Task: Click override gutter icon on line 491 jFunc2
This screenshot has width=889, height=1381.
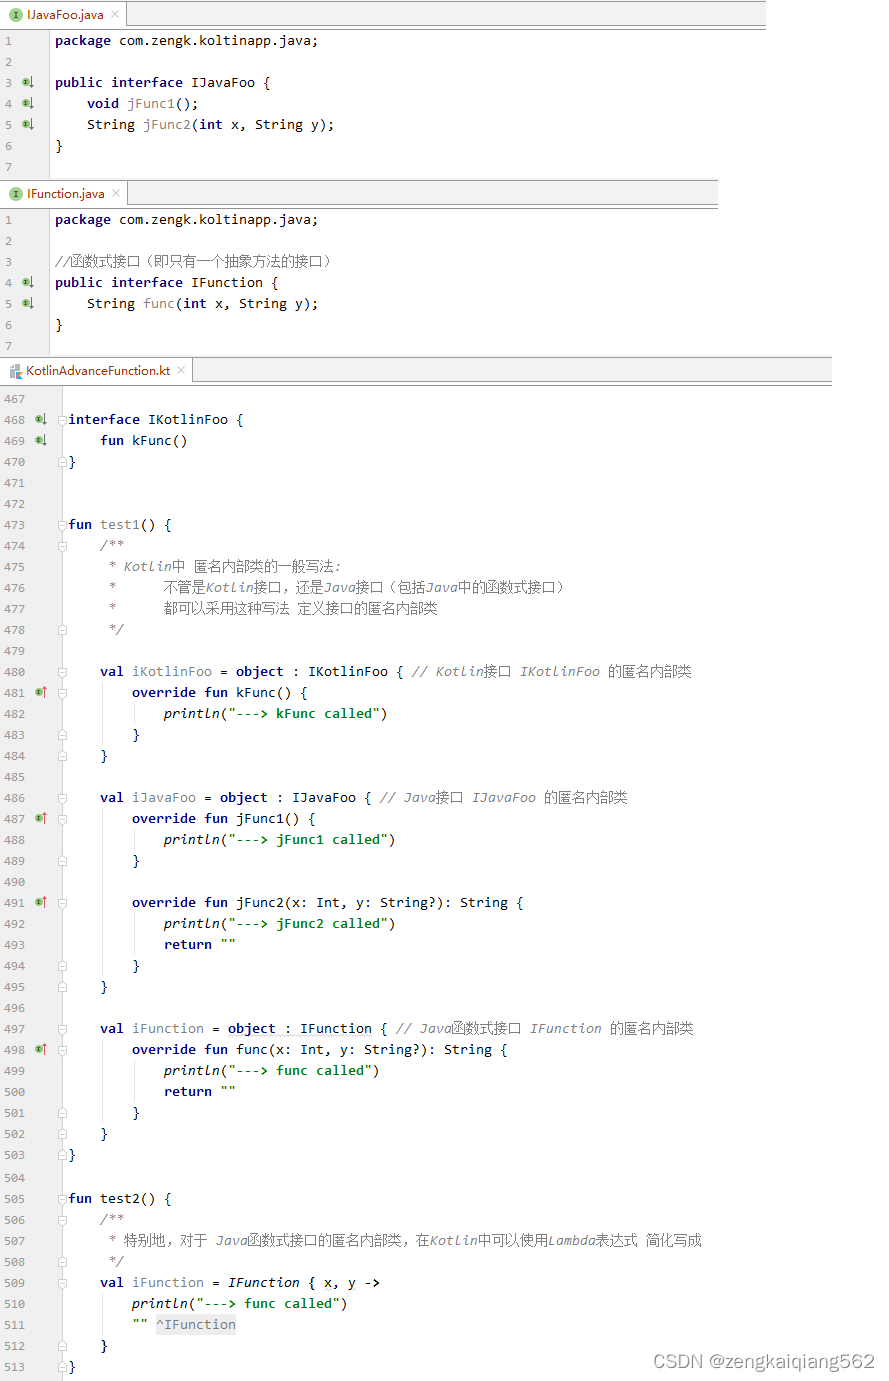Action: [x=41, y=902]
